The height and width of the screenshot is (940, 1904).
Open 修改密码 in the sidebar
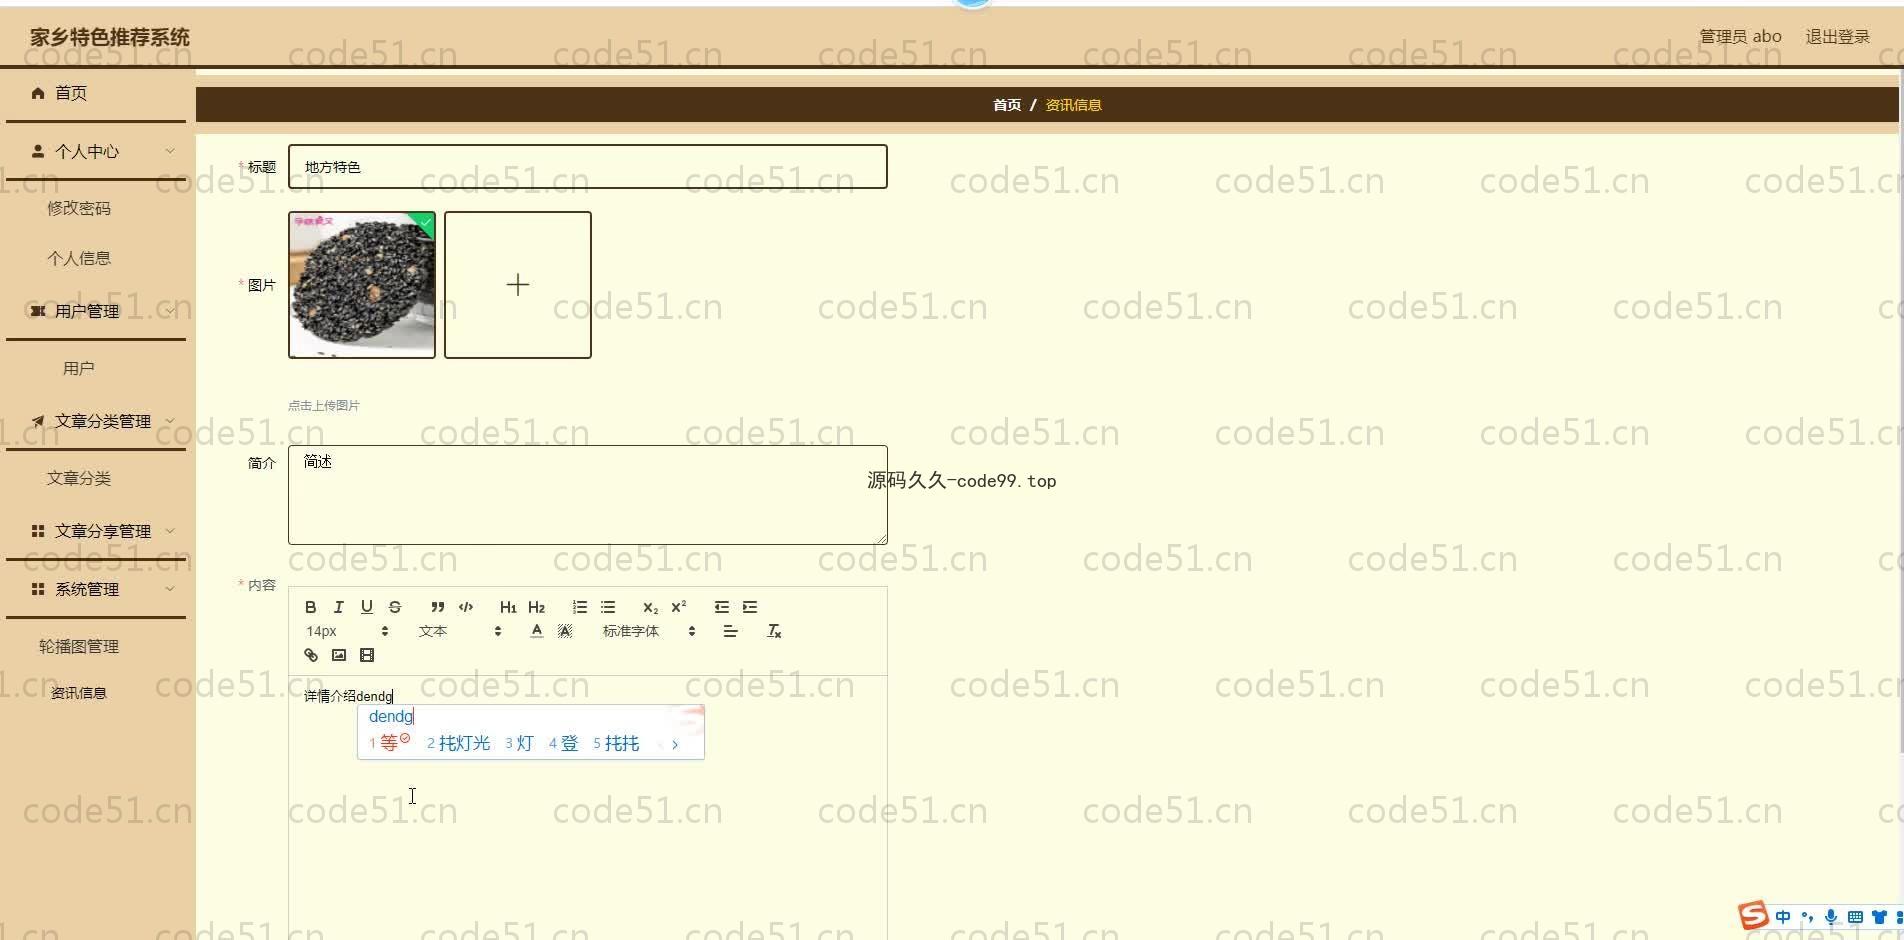(x=79, y=208)
